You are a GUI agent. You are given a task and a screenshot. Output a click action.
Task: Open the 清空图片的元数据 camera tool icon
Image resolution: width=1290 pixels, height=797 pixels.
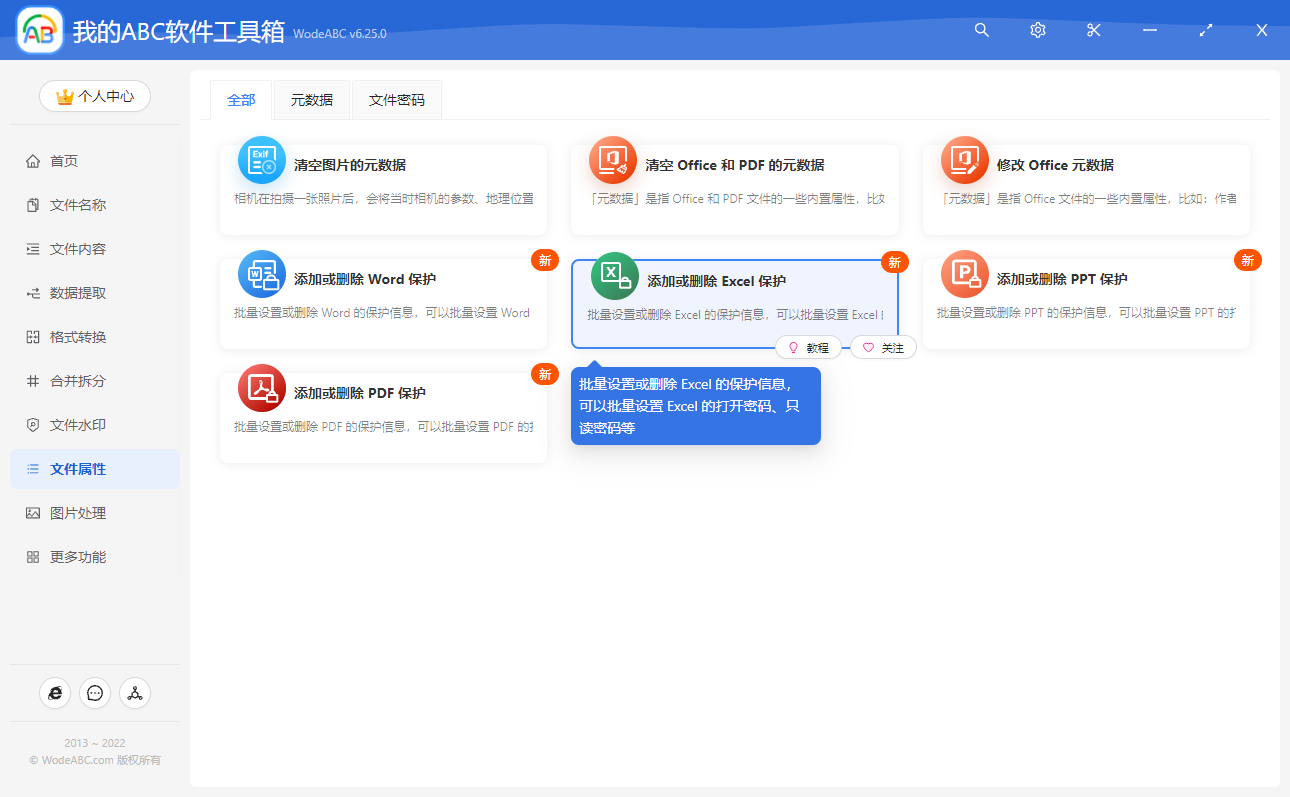coord(261,159)
